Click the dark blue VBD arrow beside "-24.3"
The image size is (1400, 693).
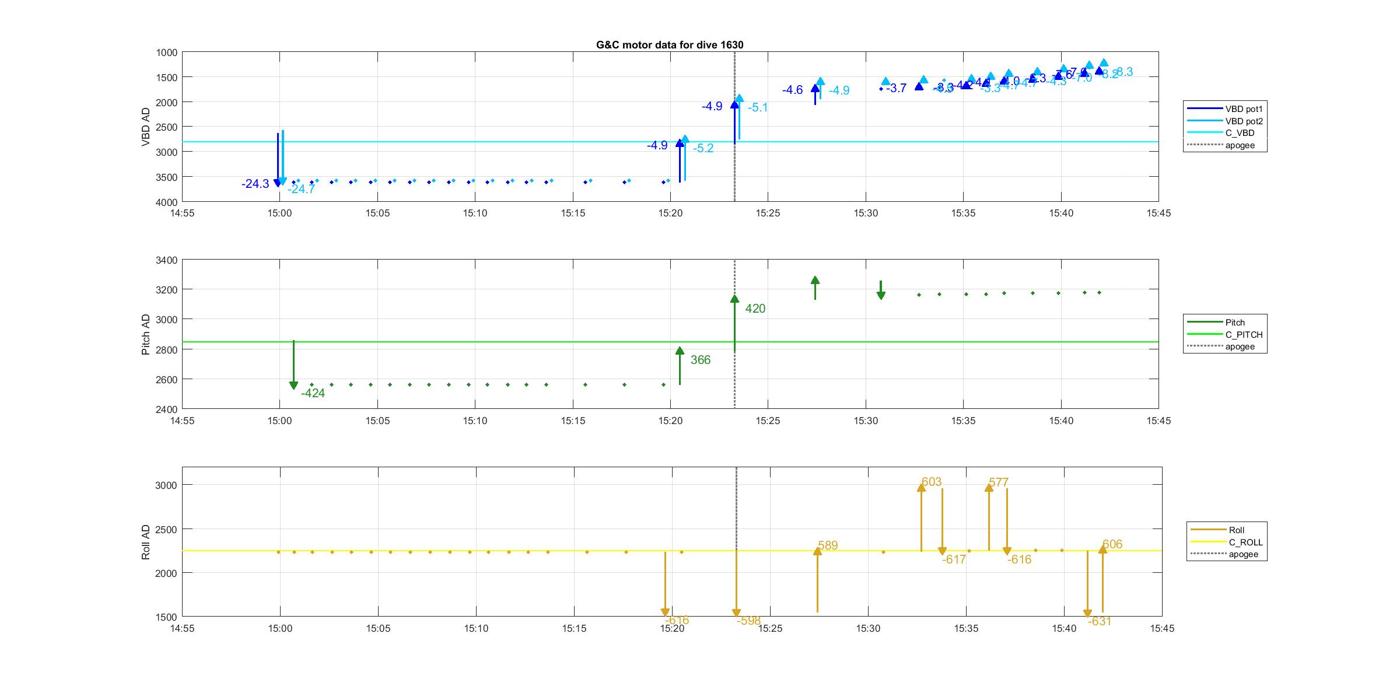pos(278,160)
